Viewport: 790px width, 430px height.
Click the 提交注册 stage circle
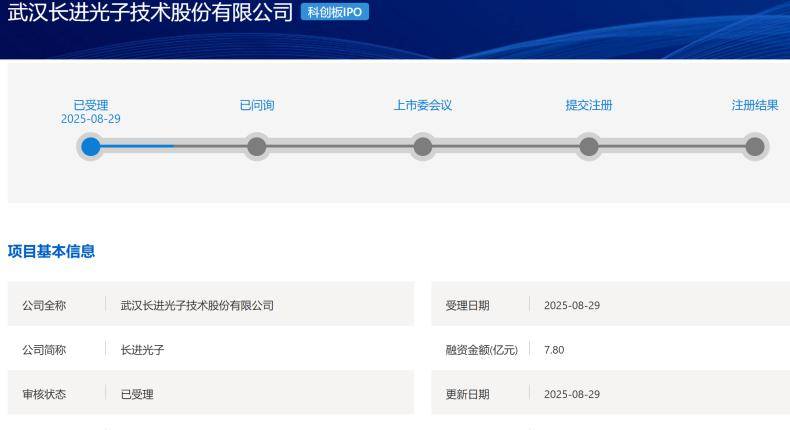coord(589,147)
